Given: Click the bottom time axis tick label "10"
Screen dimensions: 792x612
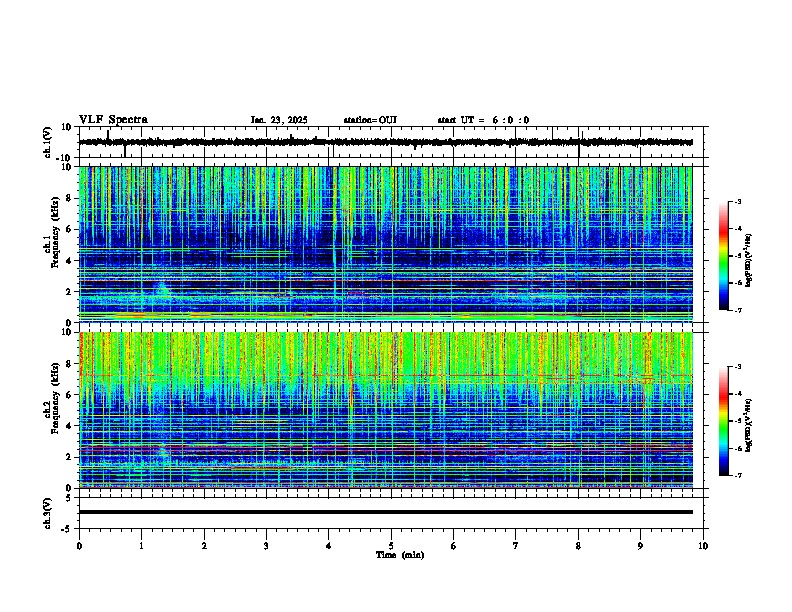Looking at the screenshot, I should (703, 546).
